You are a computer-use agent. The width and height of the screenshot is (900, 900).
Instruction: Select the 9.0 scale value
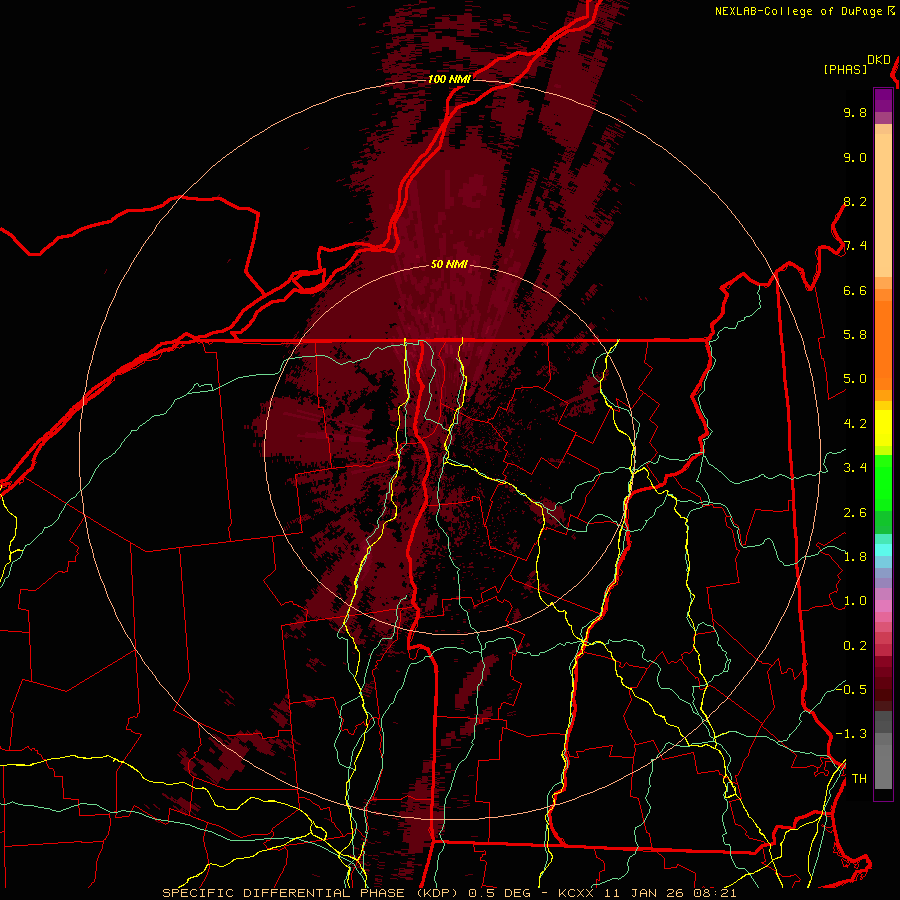click(855, 157)
